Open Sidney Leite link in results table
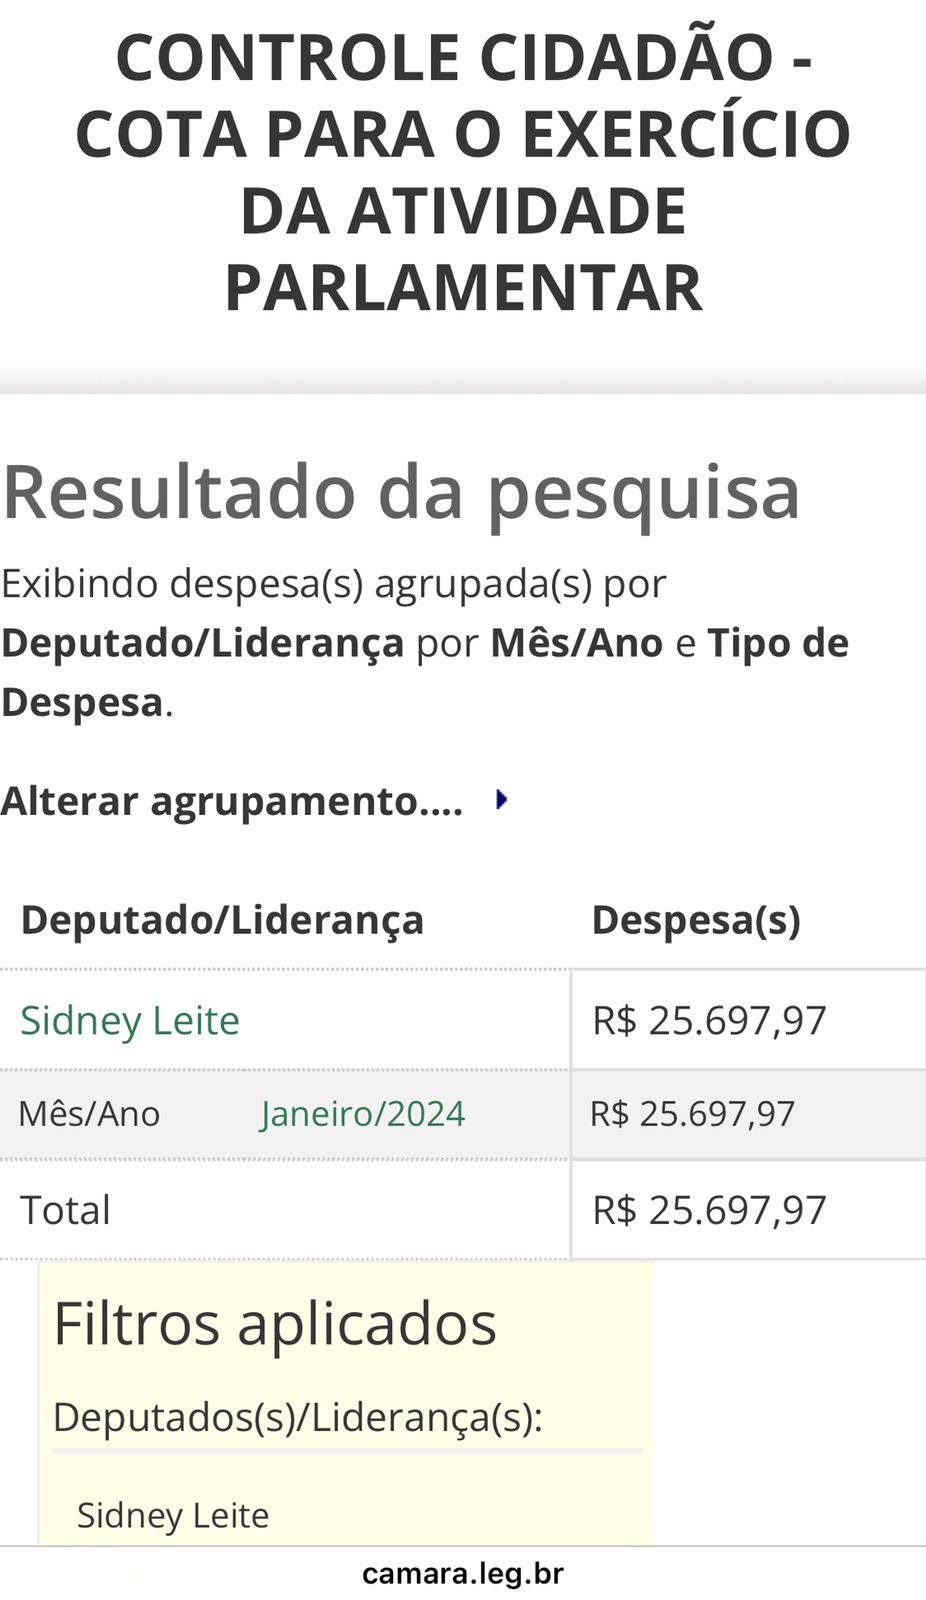This screenshot has height=1600, width=926. [x=130, y=1020]
